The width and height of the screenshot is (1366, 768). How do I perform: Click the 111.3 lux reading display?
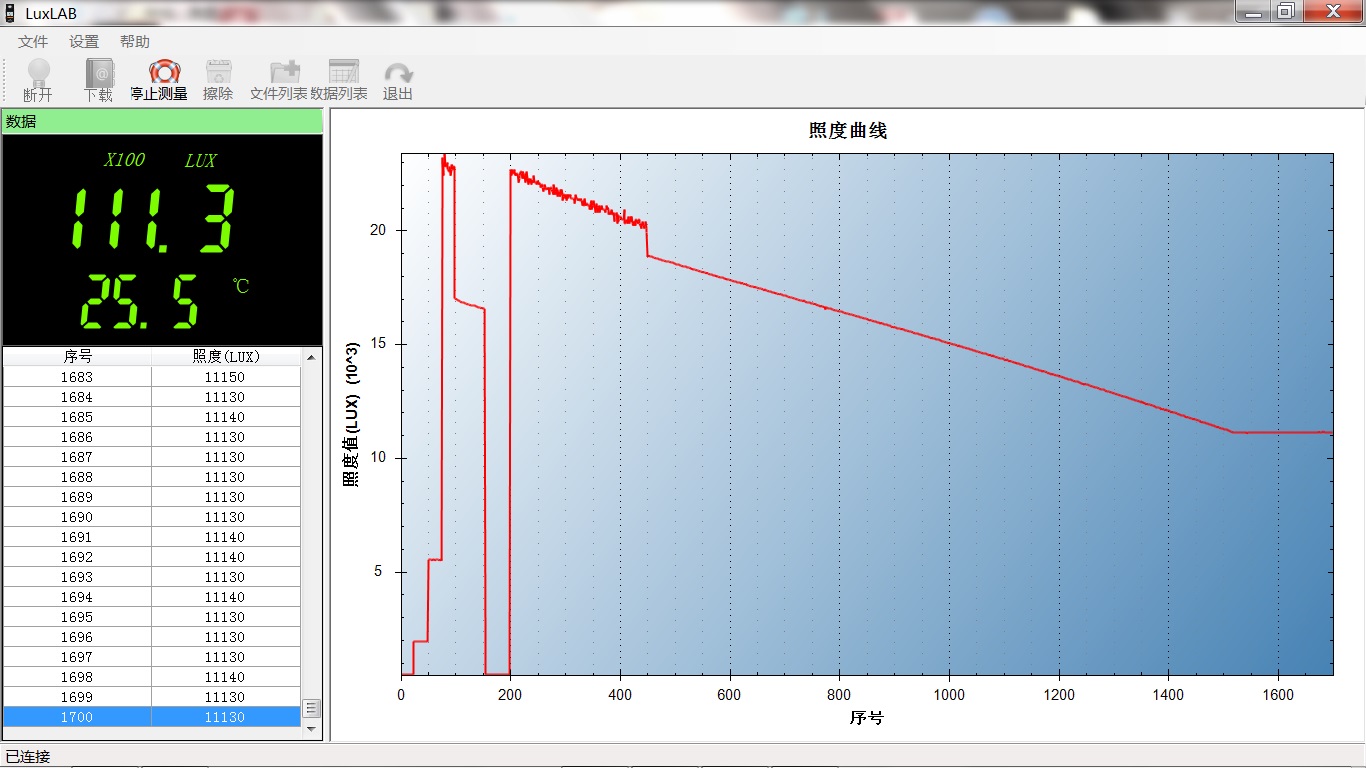[x=153, y=218]
